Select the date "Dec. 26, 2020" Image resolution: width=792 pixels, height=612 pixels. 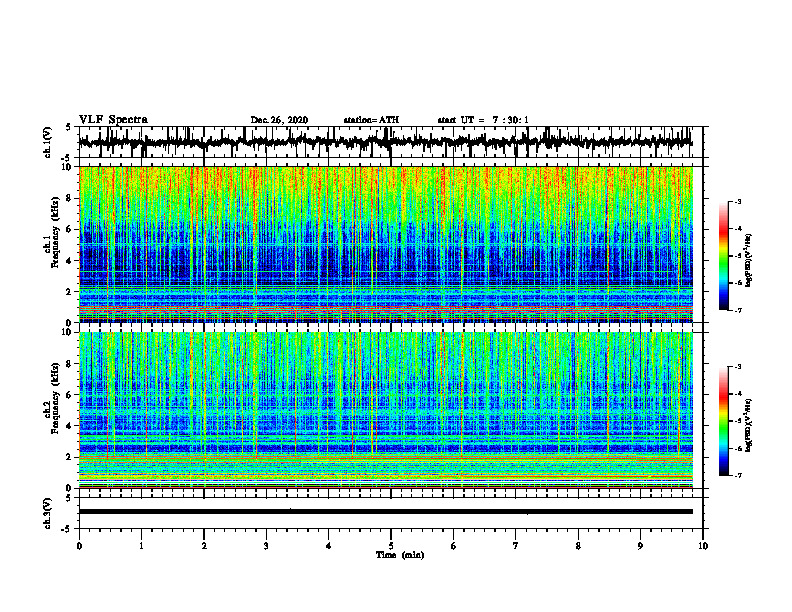point(279,120)
